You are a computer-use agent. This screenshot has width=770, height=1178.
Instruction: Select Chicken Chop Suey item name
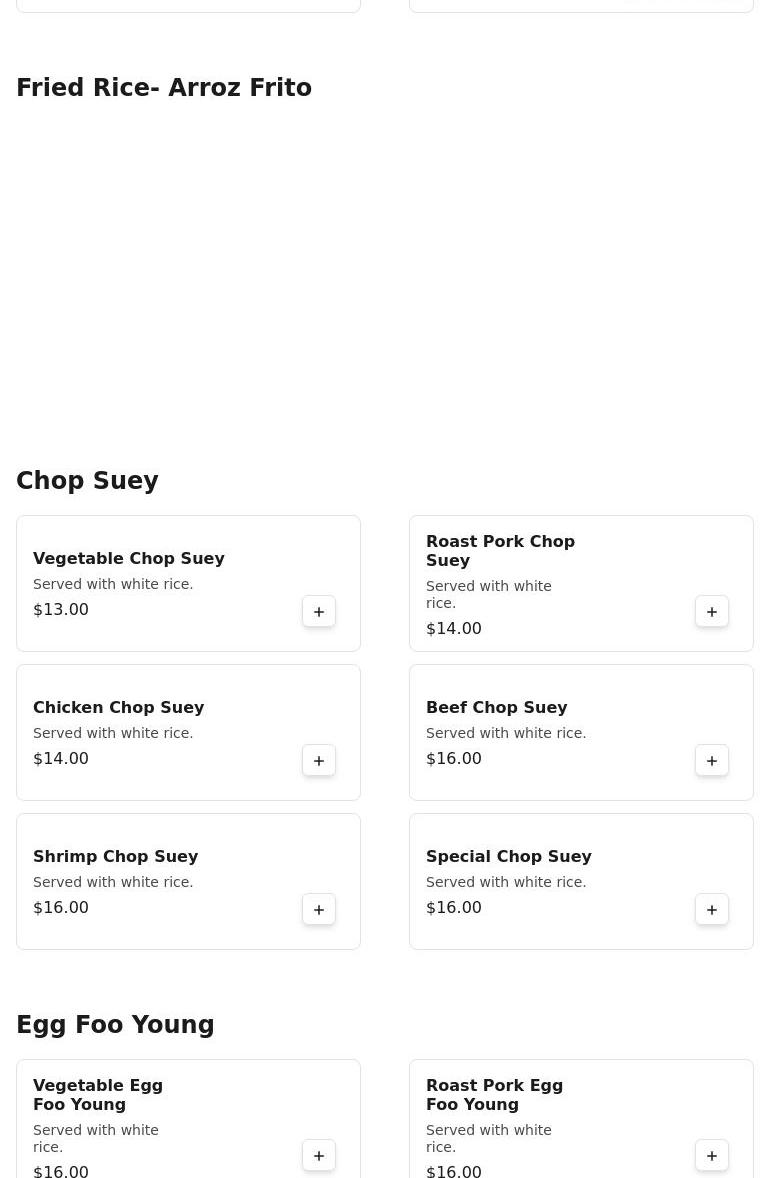click(118, 707)
